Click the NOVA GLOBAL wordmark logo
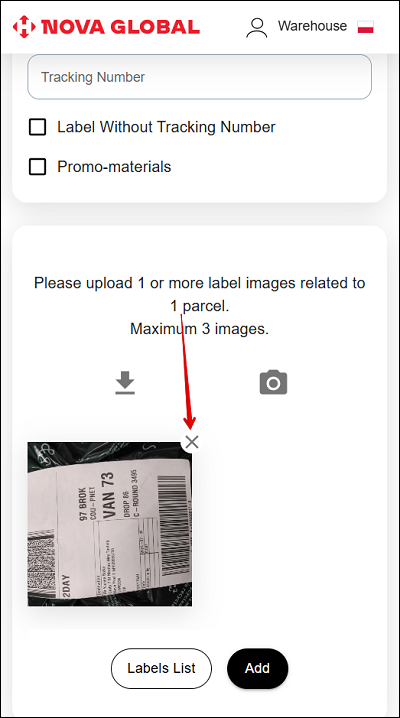Image resolution: width=400 pixels, height=718 pixels. 121,27
